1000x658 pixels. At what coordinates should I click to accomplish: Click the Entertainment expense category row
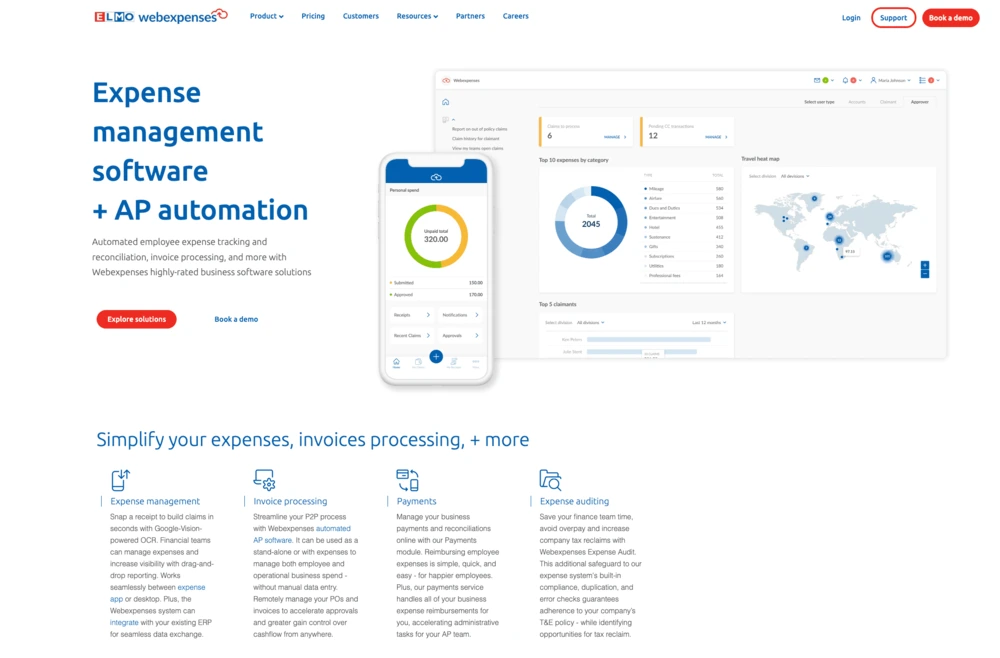684,217
